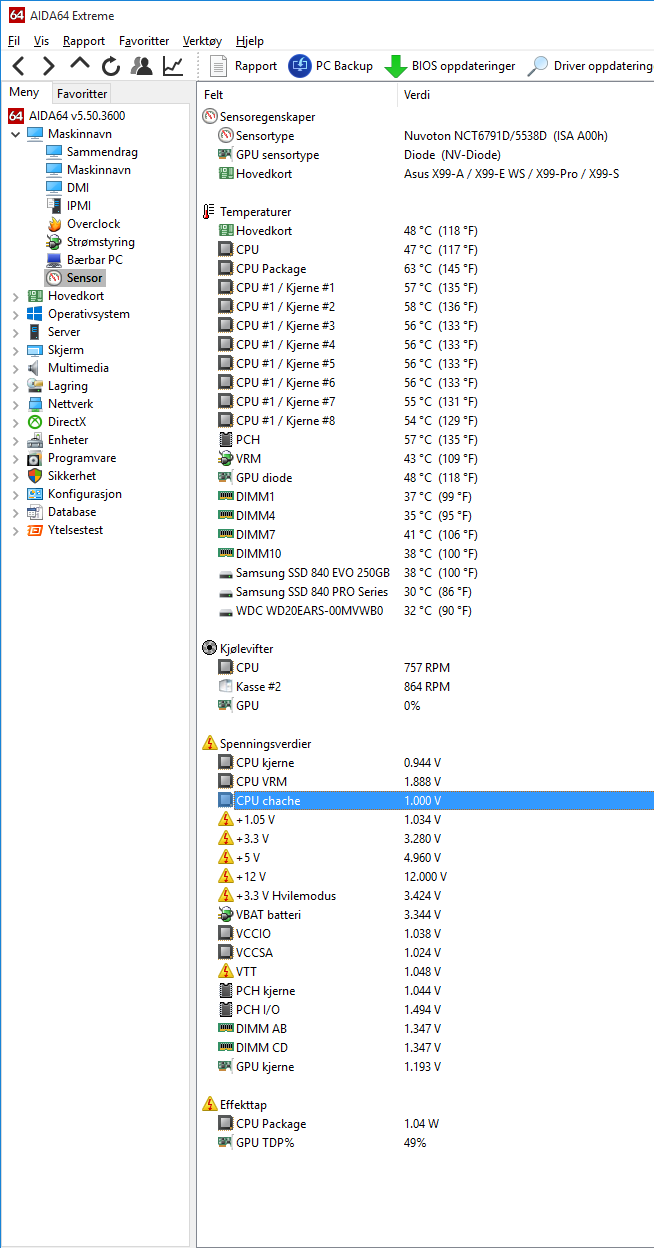Select WDC WD20EARS-00MVWB0 row
The width and height of the screenshot is (654, 1248).
pyautogui.click(x=426, y=611)
